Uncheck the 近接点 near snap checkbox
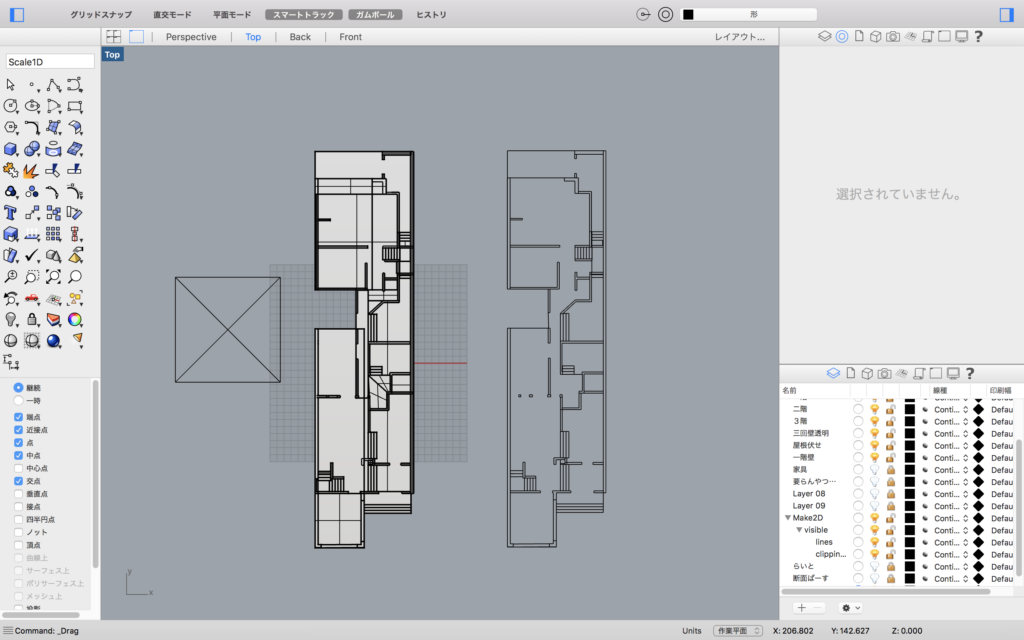 (18, 430)
